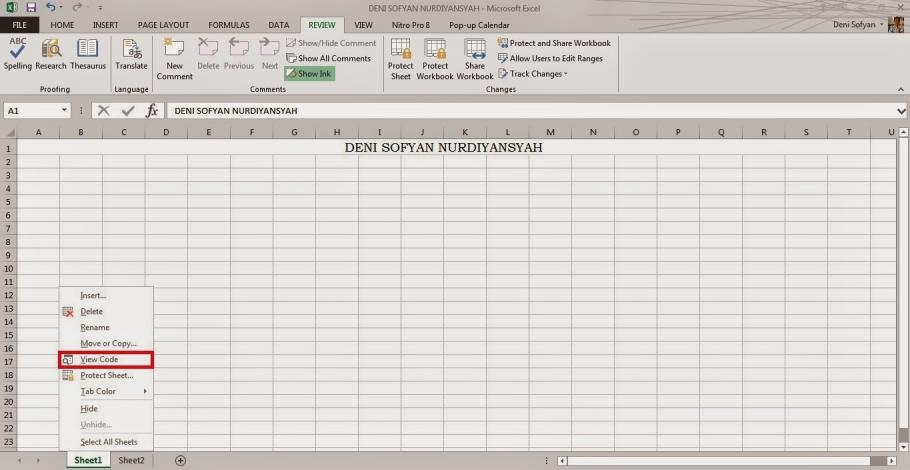Click the Spelling check icon
Viewport: 910px width, 470px height.
(18, 54)
